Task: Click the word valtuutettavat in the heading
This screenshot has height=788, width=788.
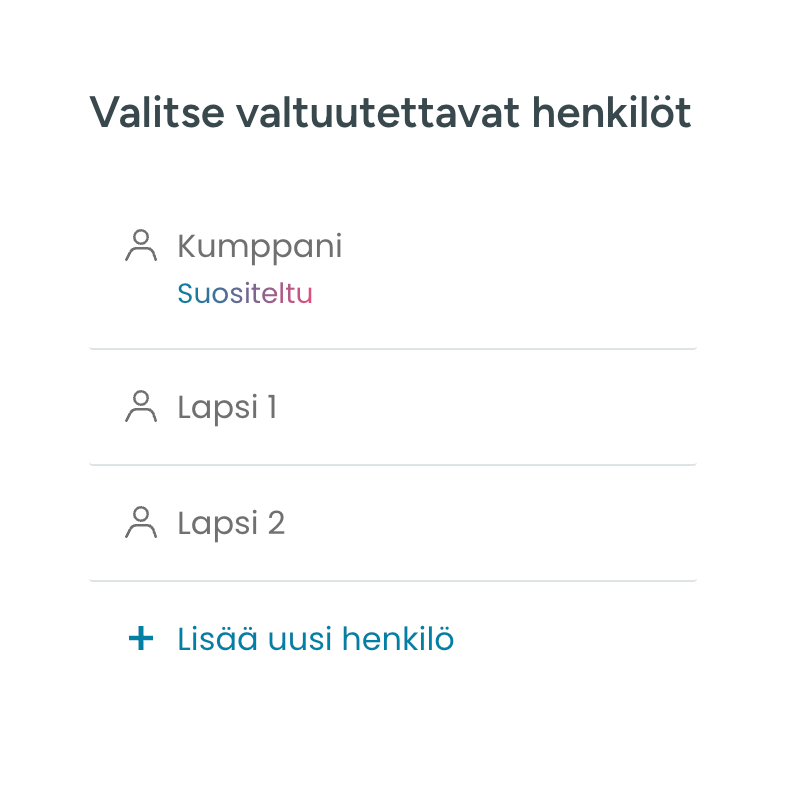Action: point(378,113)
